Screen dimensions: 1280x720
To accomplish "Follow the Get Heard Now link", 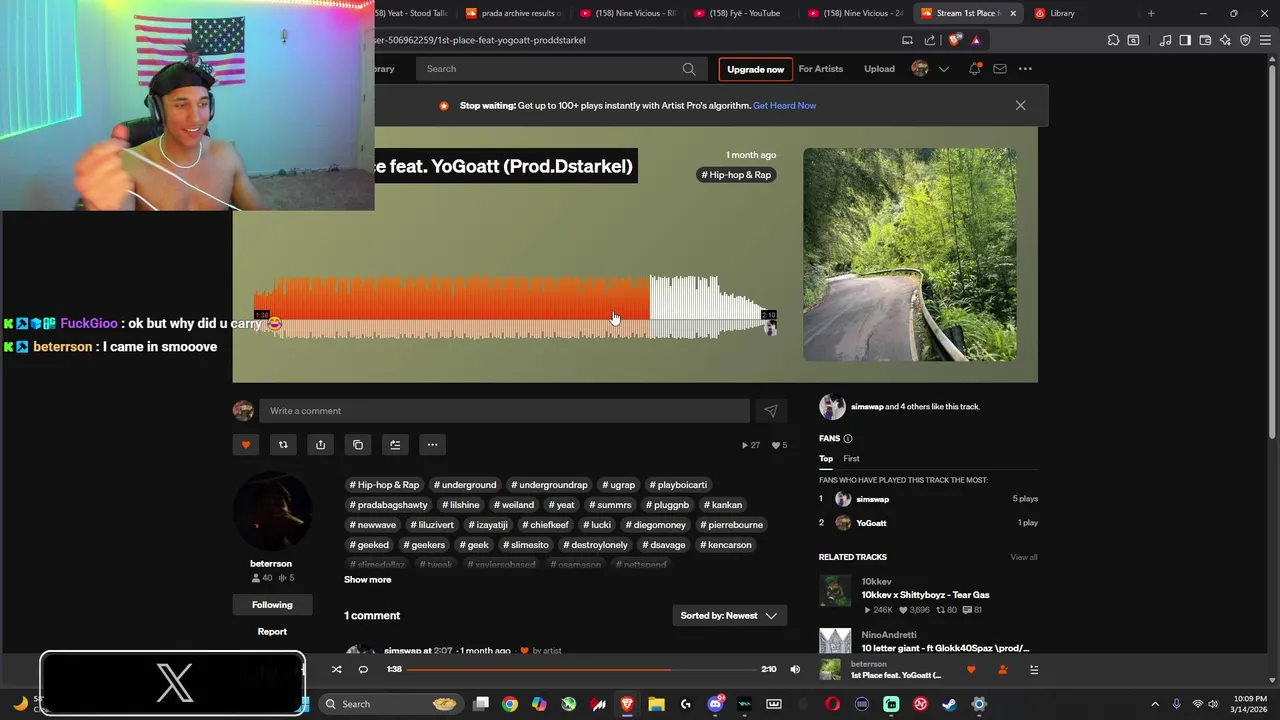I will coord(784,105).
